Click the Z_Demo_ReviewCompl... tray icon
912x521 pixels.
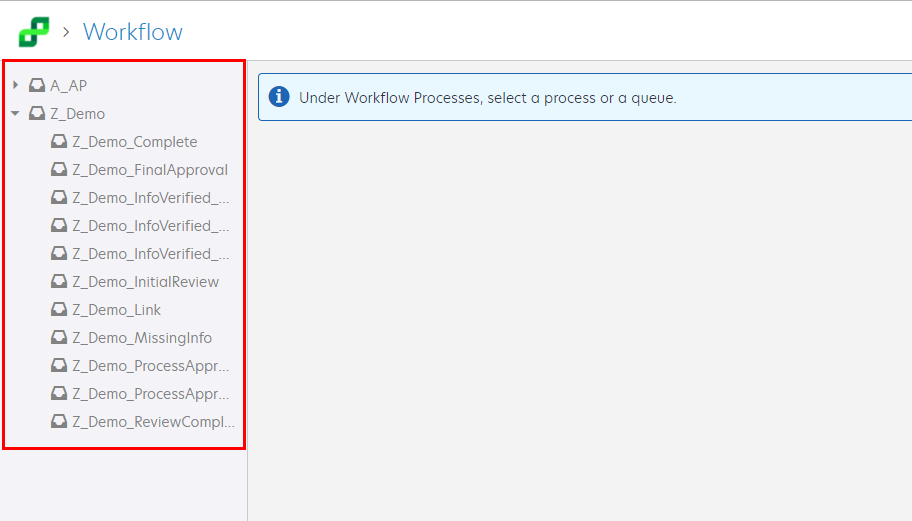click(x=59, y=421)
